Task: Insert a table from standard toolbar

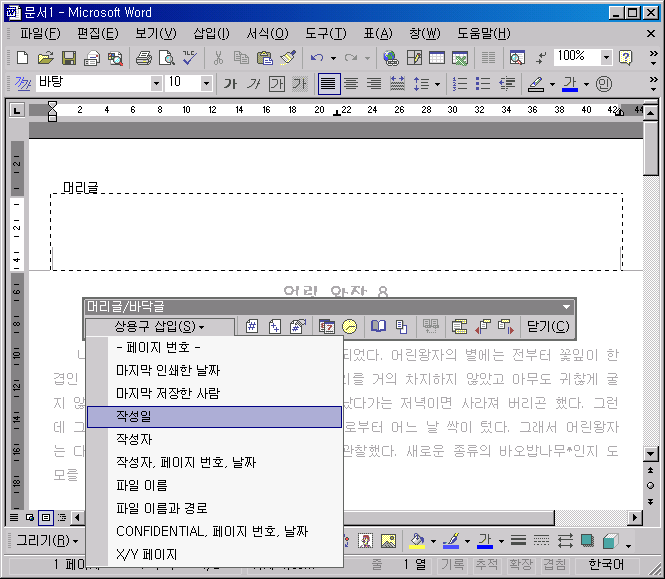Action: click(437, 57)
